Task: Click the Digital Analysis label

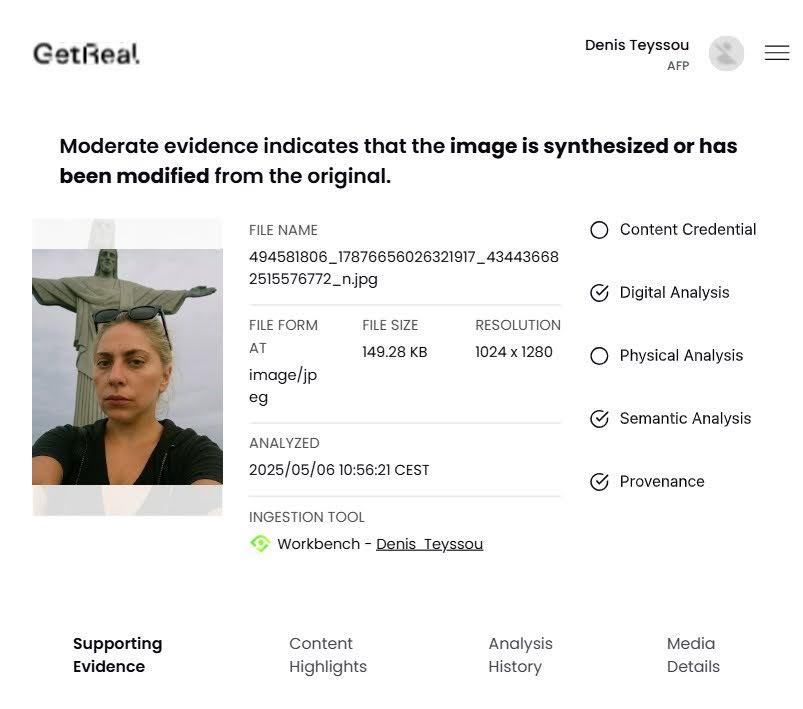Action: [x=674, y=293]
